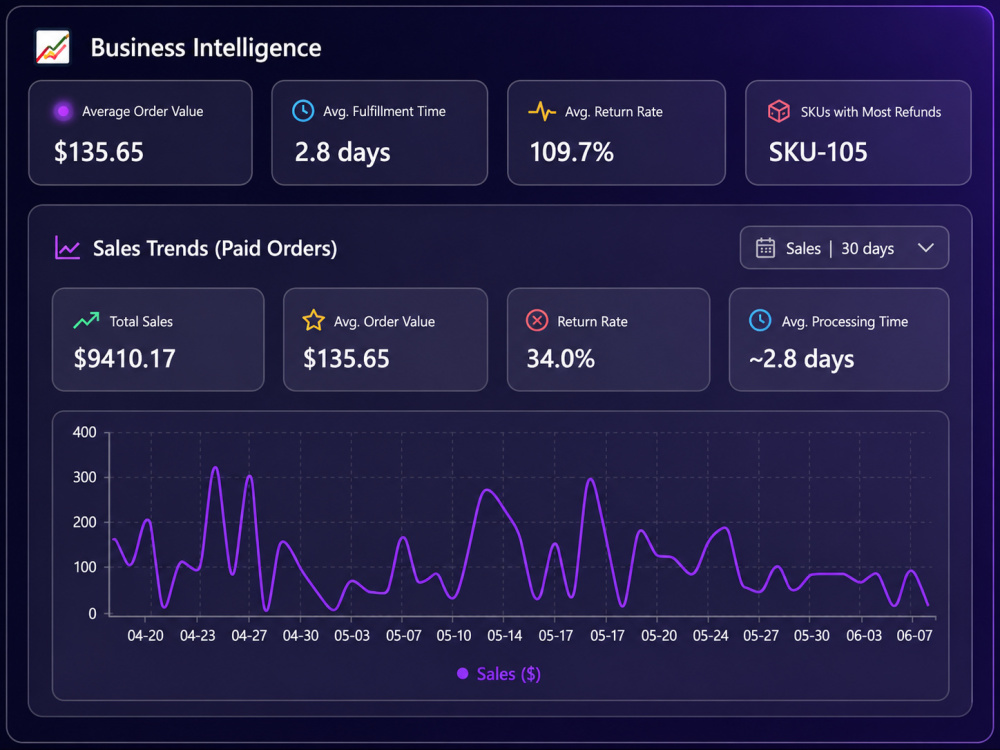Image resolution: width=1000 pixels, height=750 pixels.
Task: Click the purple dot icon beside Average Order Value
Action: [x=63, y=112]
